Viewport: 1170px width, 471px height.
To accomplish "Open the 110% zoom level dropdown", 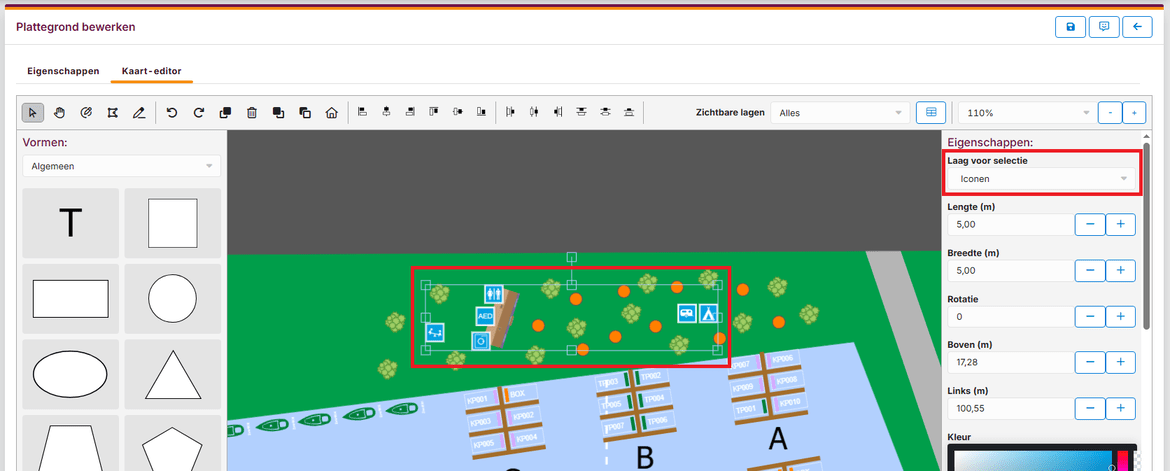I will pyautogui.click(x=1025, y=113).
